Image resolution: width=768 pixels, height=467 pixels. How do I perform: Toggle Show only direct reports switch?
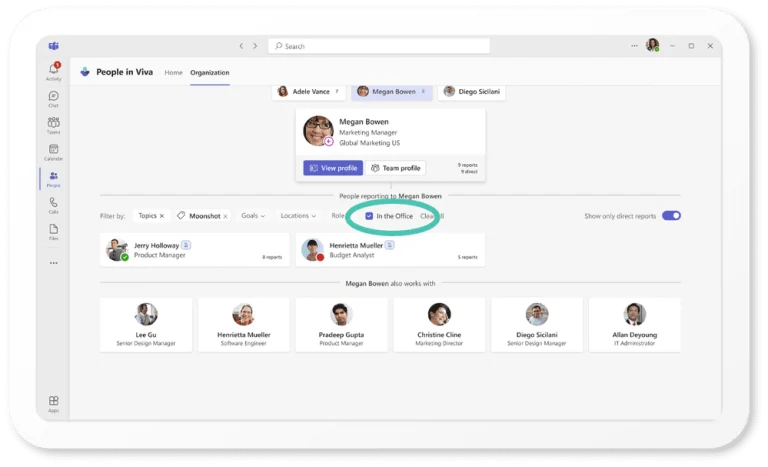(x=671, y=215)
